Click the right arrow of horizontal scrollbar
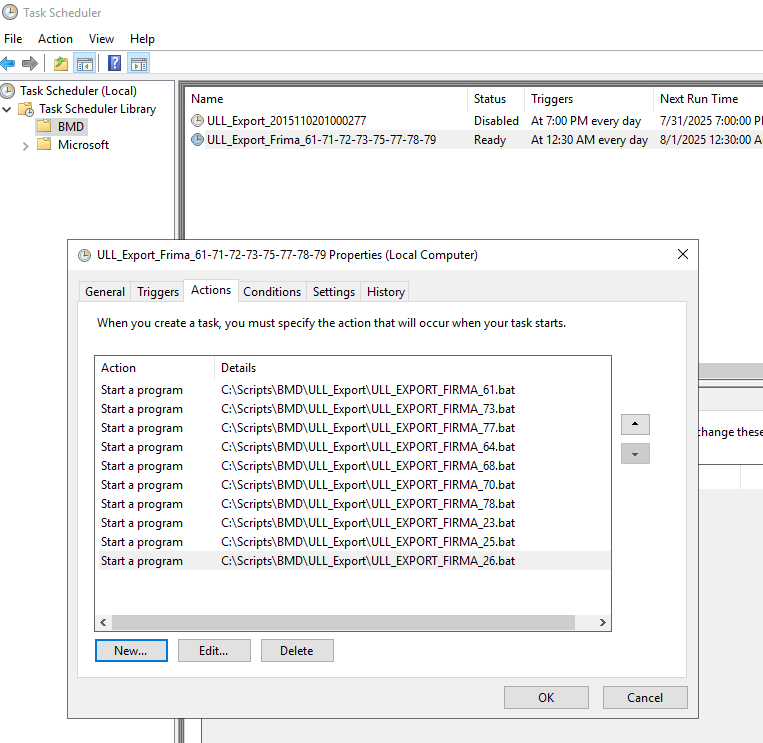Viewport: 763px width, 743px height. point(602,622)
